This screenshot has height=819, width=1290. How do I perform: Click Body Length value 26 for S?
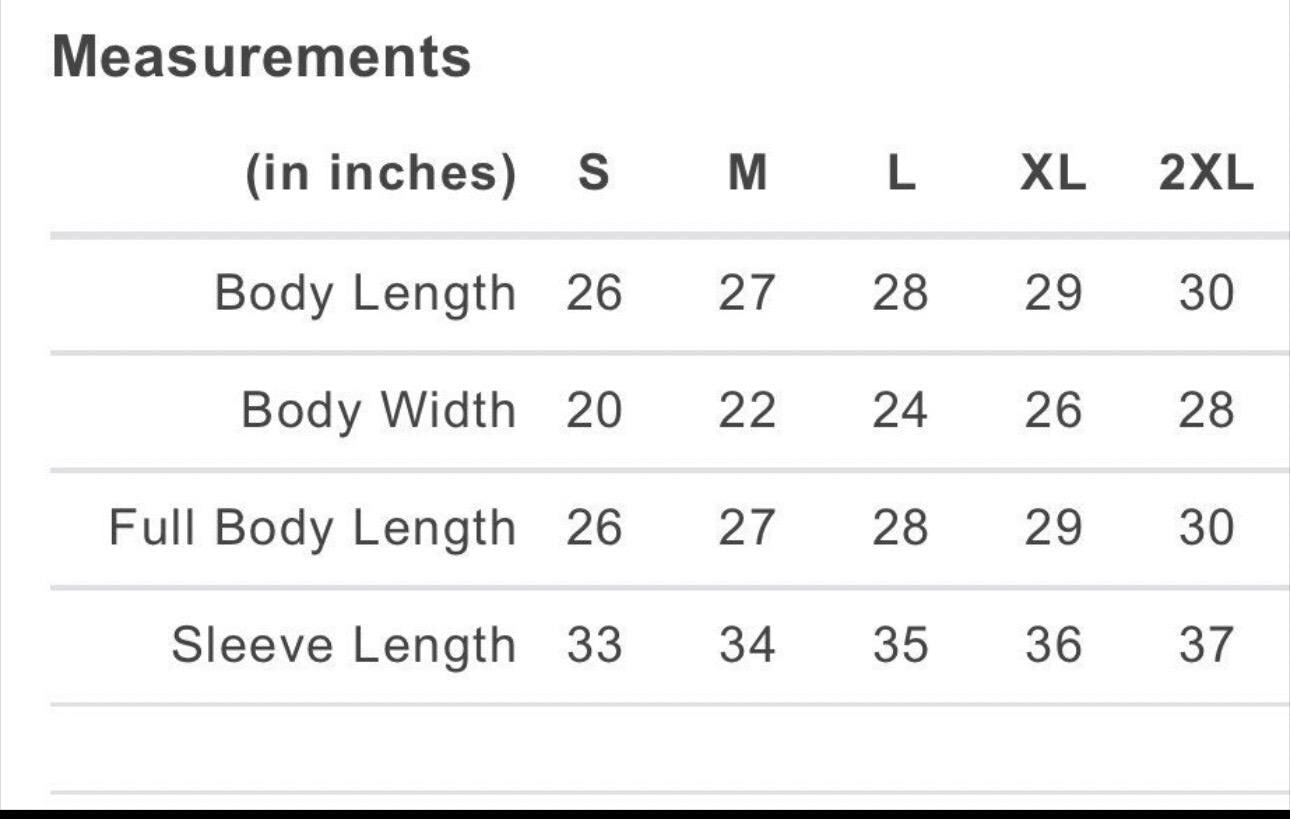(x=594, y=294)
